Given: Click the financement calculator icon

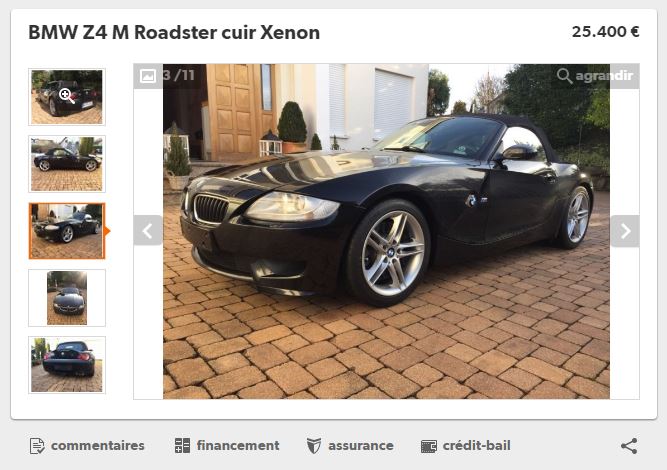Looking at the screenshot, I should [182, 445].
